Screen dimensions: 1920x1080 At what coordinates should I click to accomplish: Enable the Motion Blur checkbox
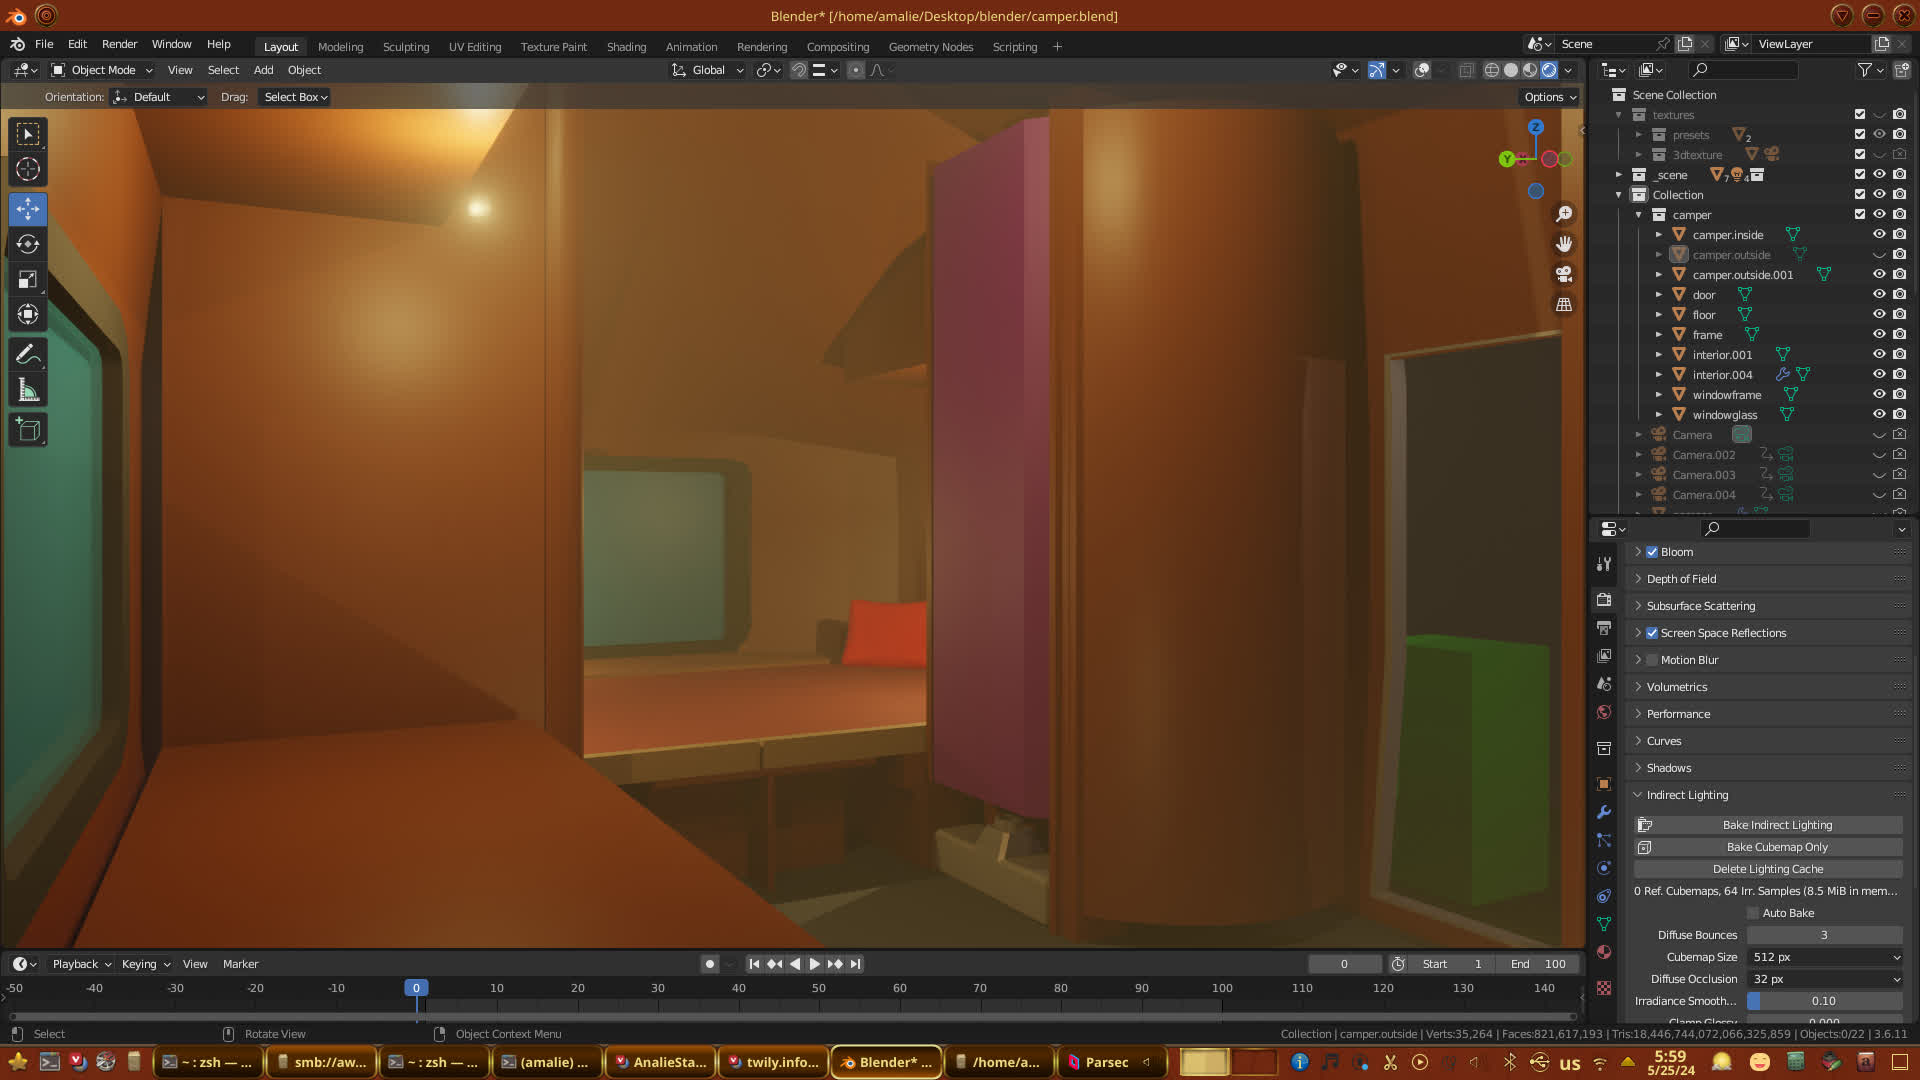tap(1652, 660)
